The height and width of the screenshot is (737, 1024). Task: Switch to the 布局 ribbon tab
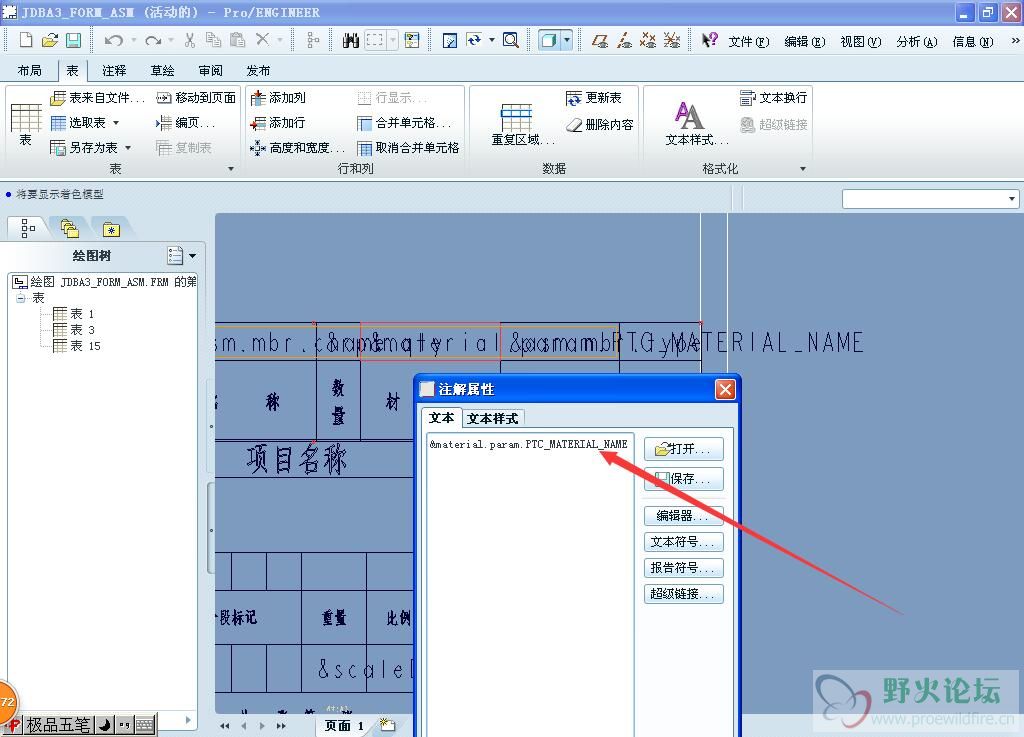(29, 71)
